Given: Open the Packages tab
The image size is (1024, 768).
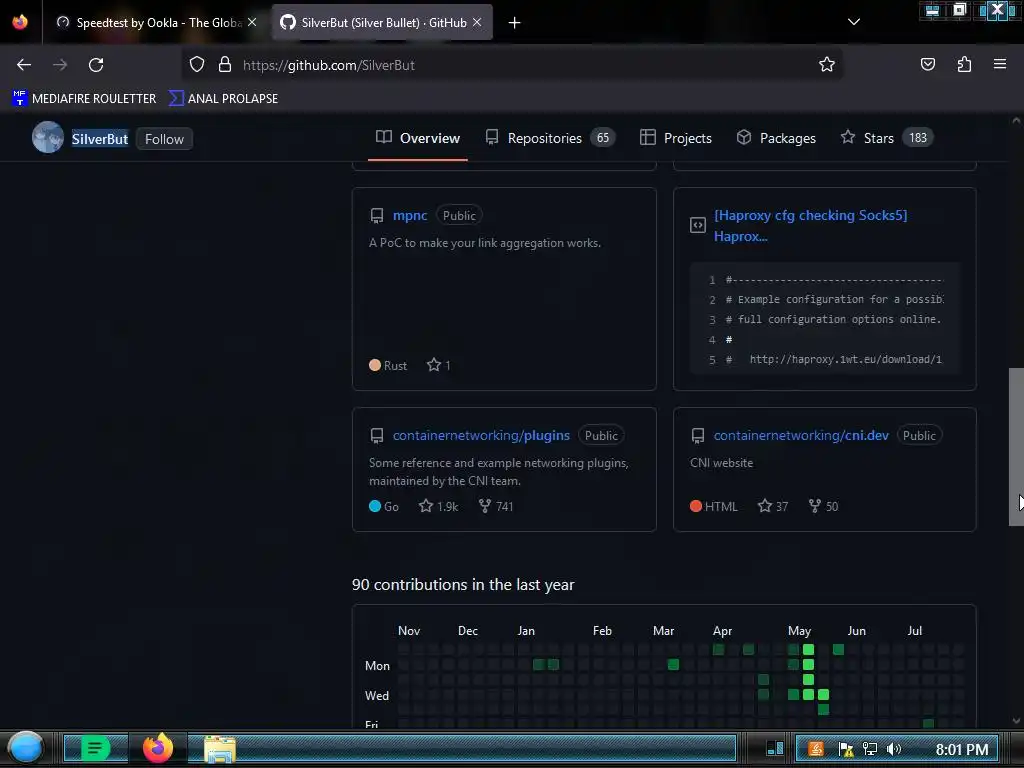Looking at the screenshot, I should click(x=776, y=138).
